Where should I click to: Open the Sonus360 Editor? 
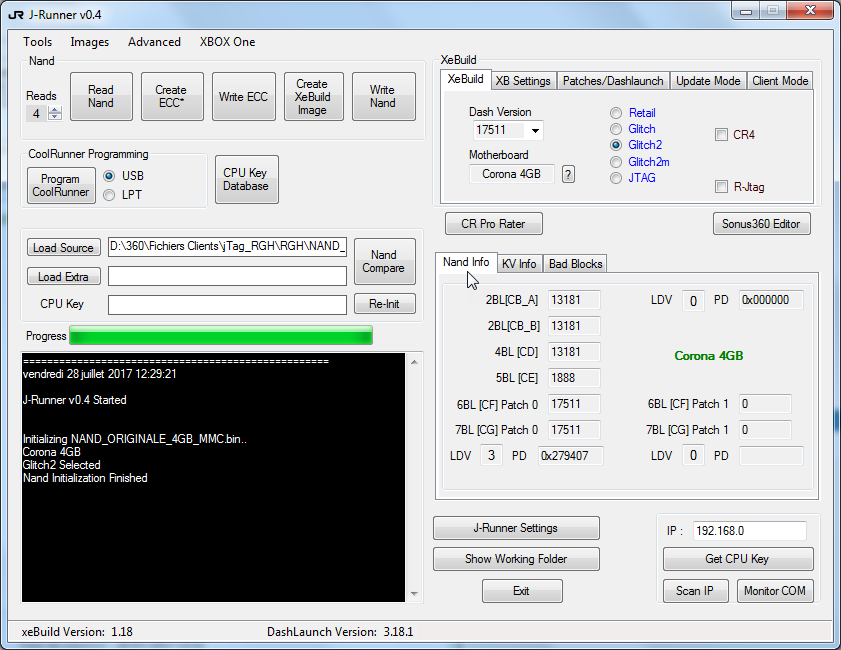tap(761, 224)
